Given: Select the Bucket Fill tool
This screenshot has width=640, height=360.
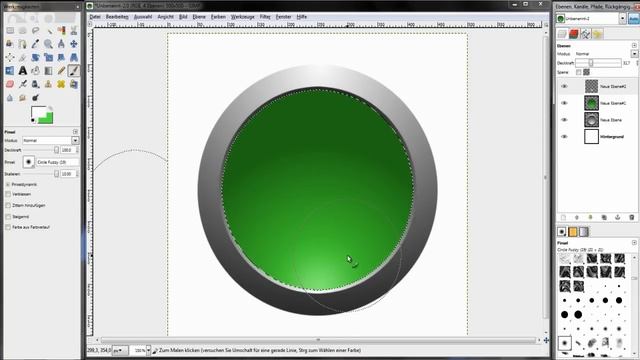Looking at the screenshot, I should (36, 71).
